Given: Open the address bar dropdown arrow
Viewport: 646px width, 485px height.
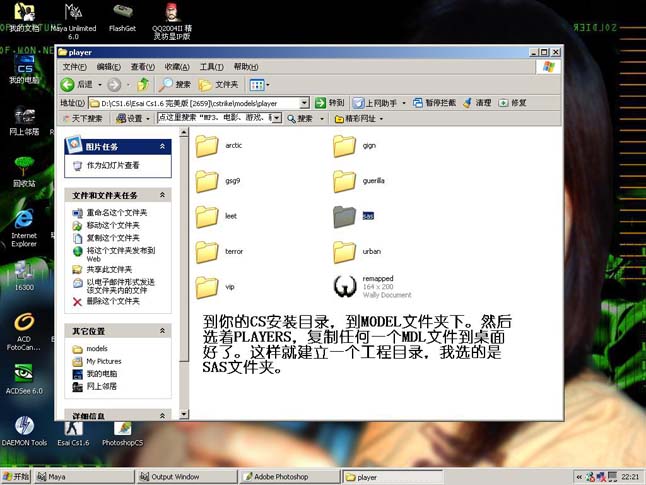Looking at the screenshot, I should 304,103.
